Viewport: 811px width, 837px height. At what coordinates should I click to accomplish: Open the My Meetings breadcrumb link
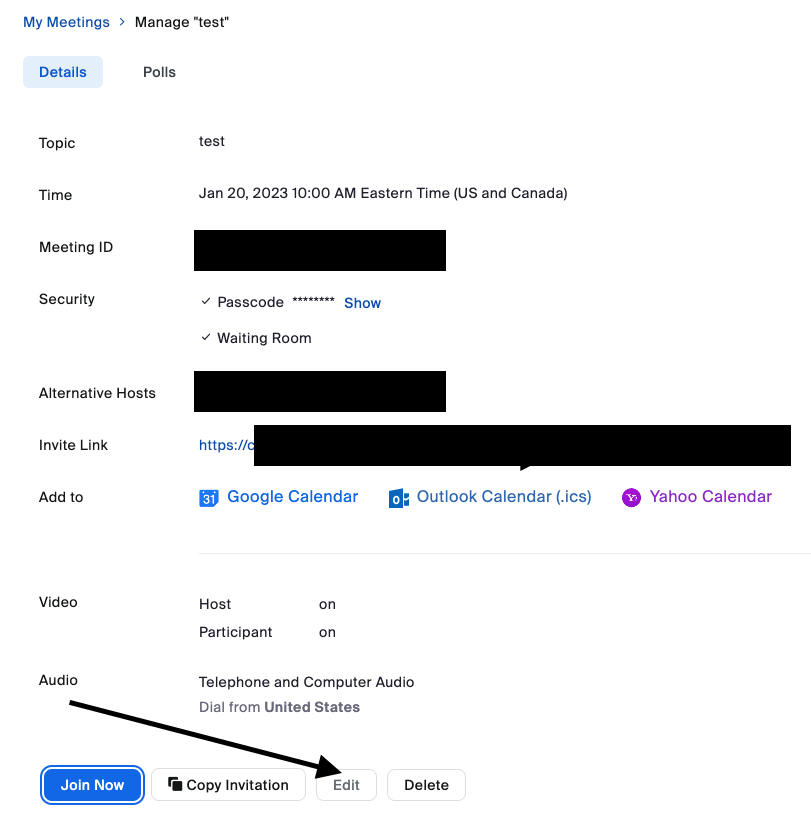[x=66, y=21]
